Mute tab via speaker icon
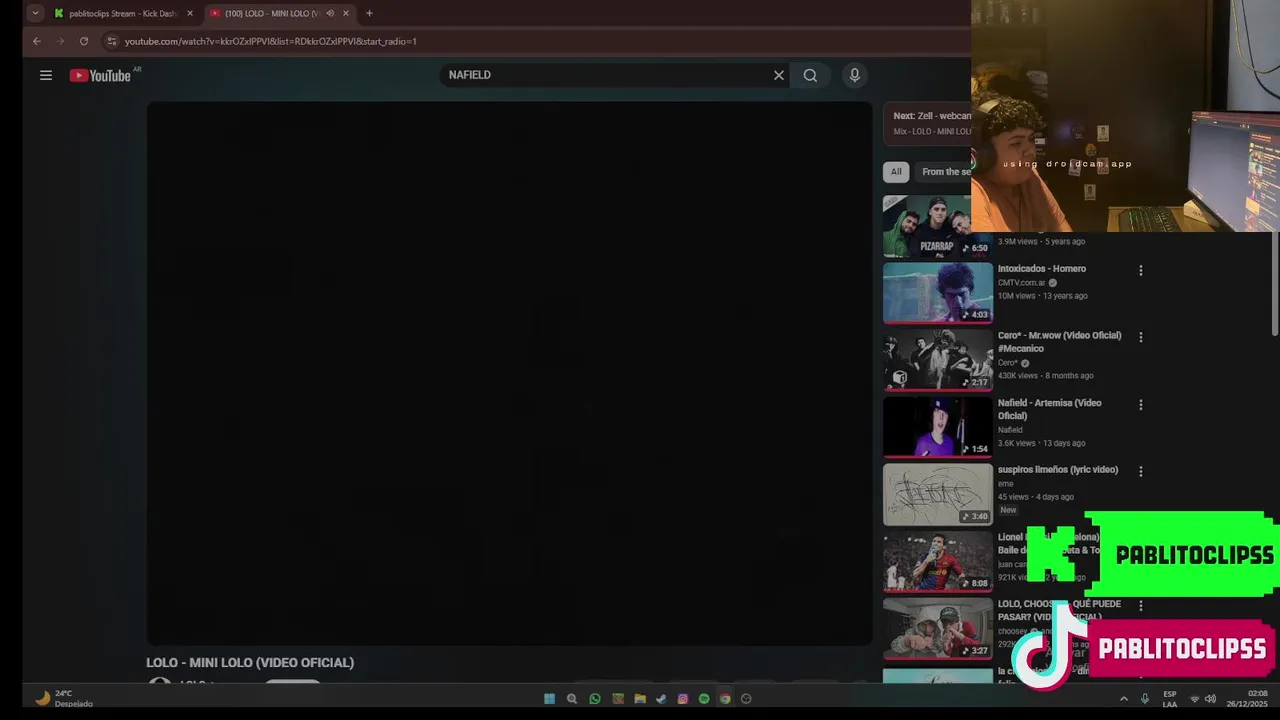 [330, 13]
